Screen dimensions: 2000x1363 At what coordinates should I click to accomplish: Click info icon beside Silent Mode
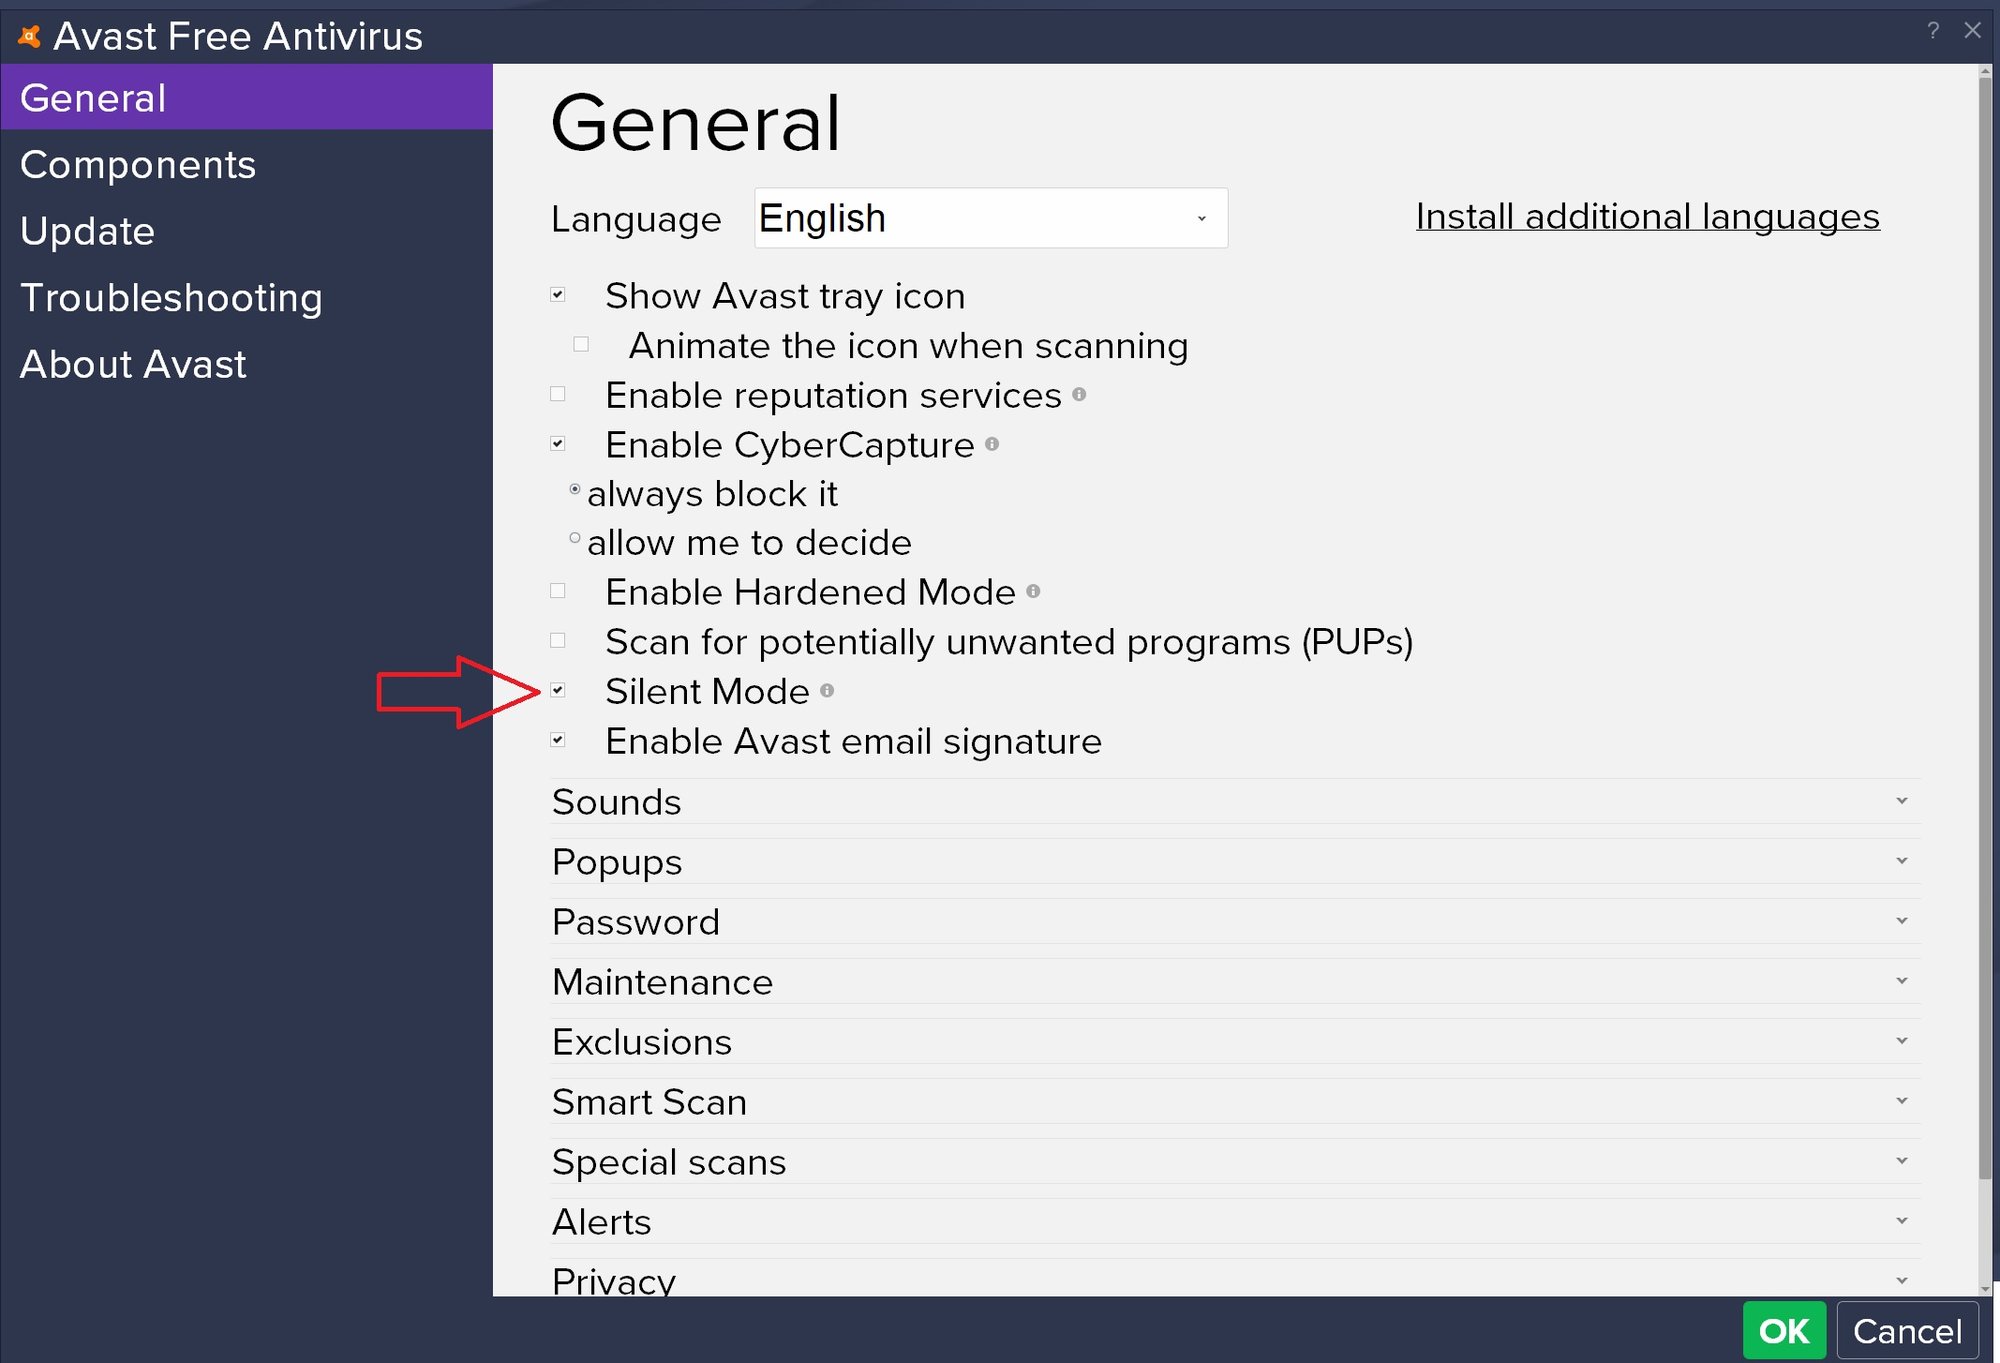[x=827, y=690]
